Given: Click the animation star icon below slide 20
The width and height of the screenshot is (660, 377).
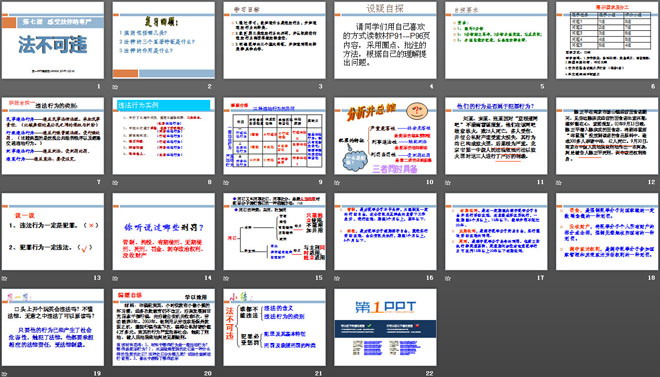Looking at the screenshot, I should point(115,374).
